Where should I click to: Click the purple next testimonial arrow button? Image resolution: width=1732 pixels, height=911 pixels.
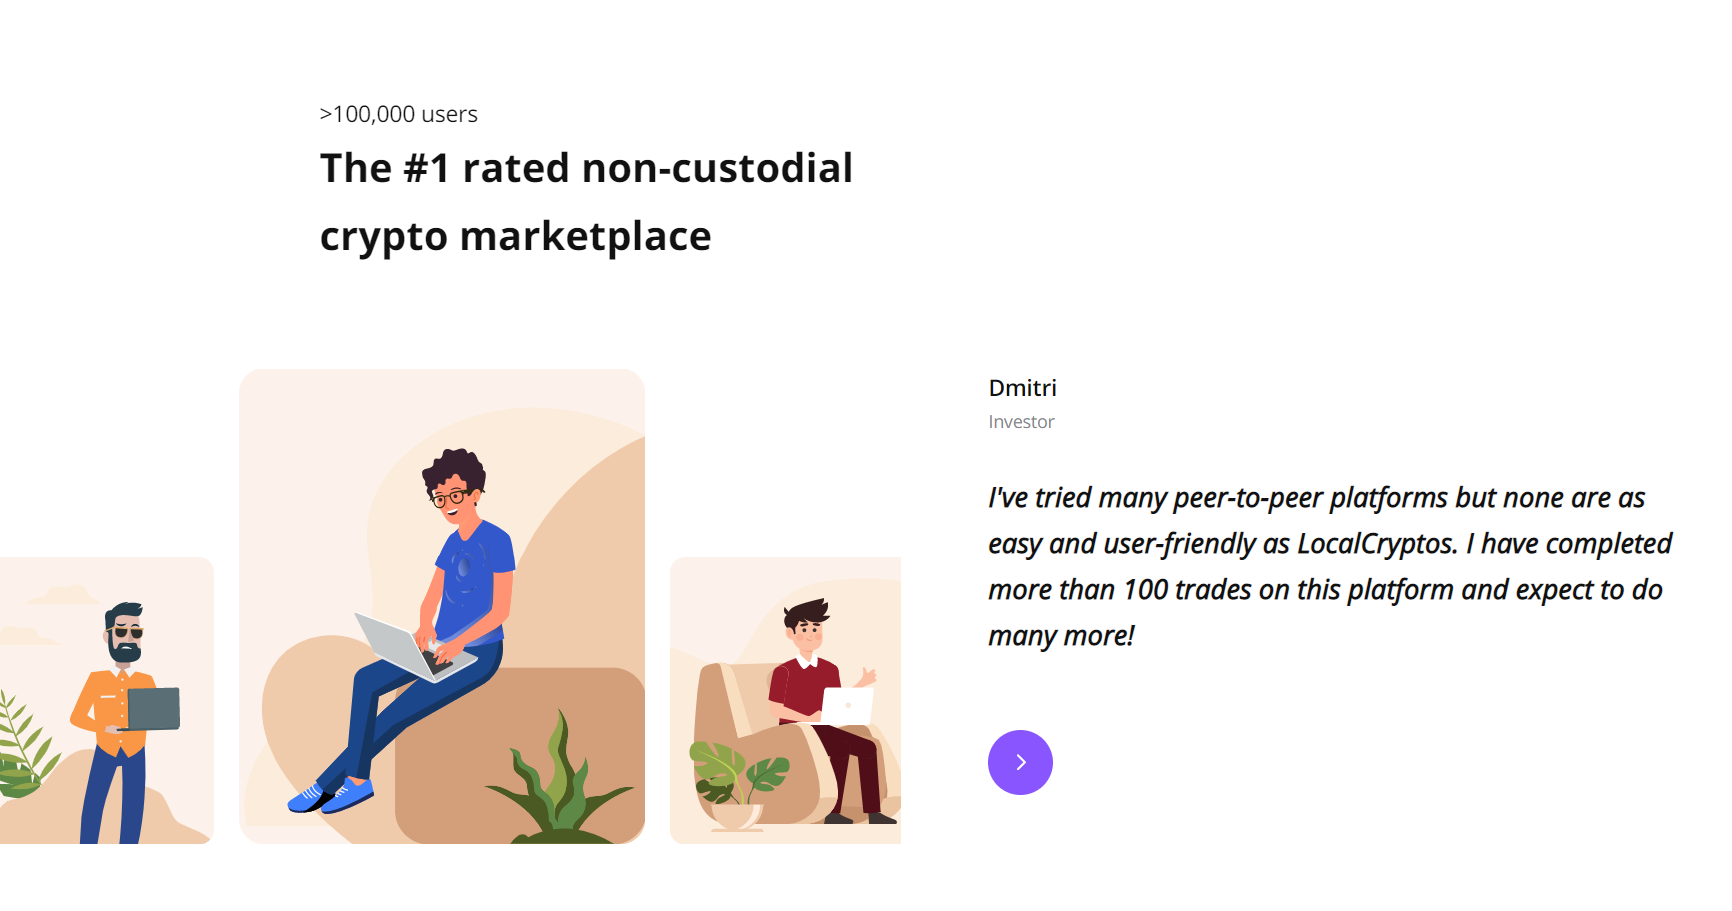(x=1020, y=762)
